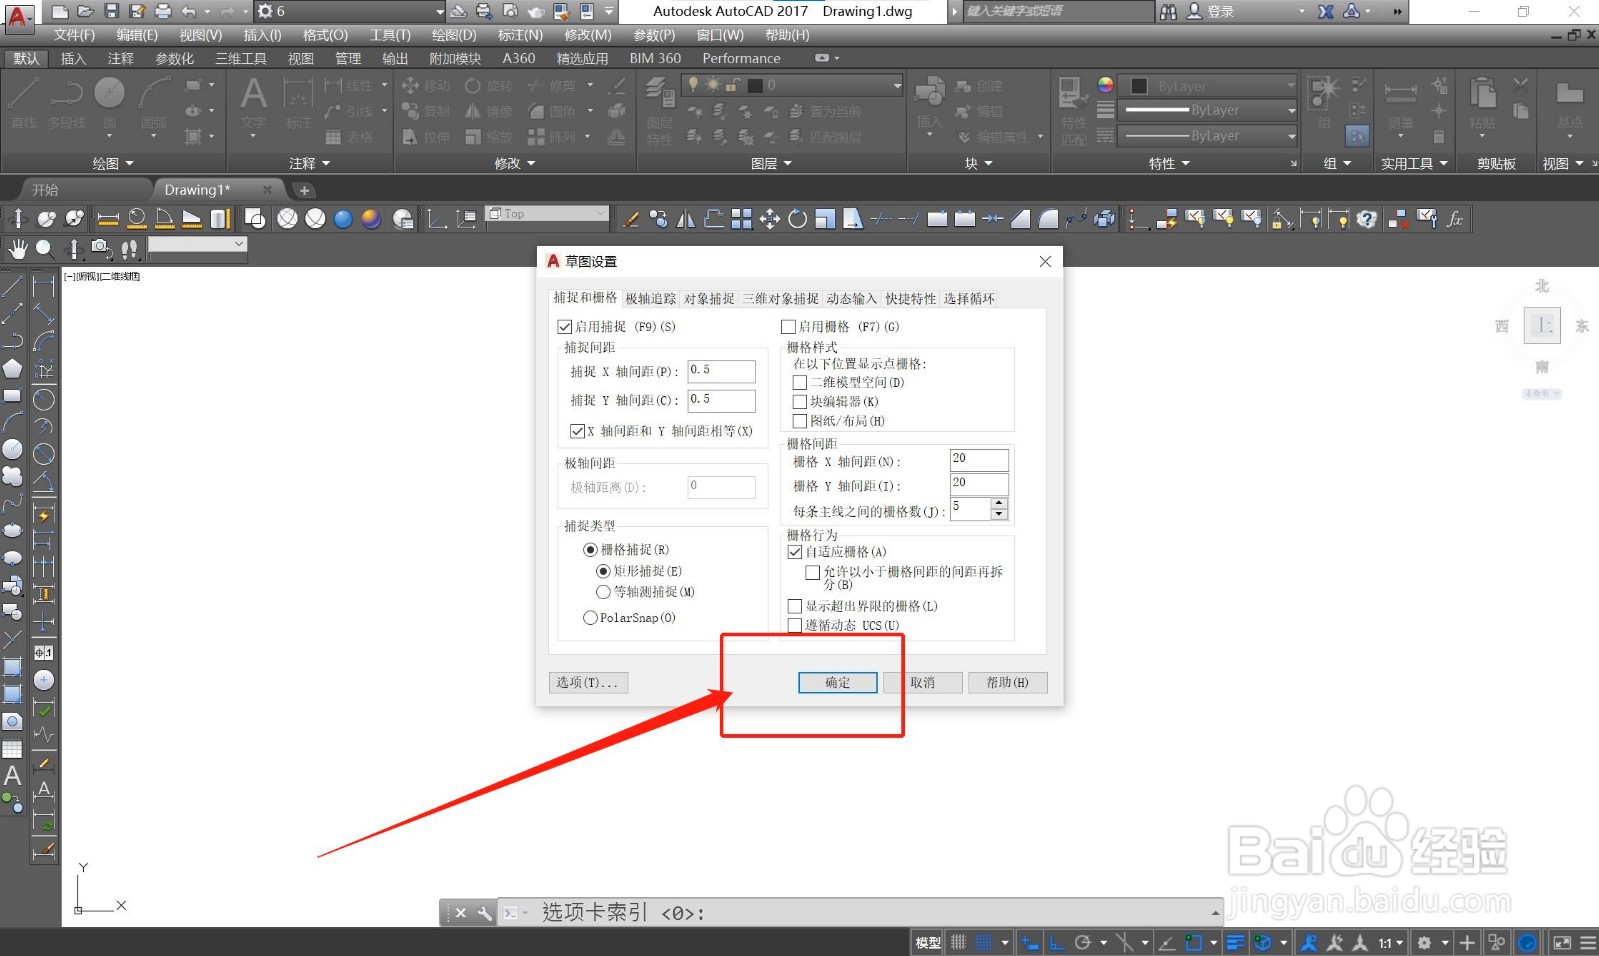Click the Move crossed-arrows icon in toolbar

pyautogui.click(x=770, y=218)
